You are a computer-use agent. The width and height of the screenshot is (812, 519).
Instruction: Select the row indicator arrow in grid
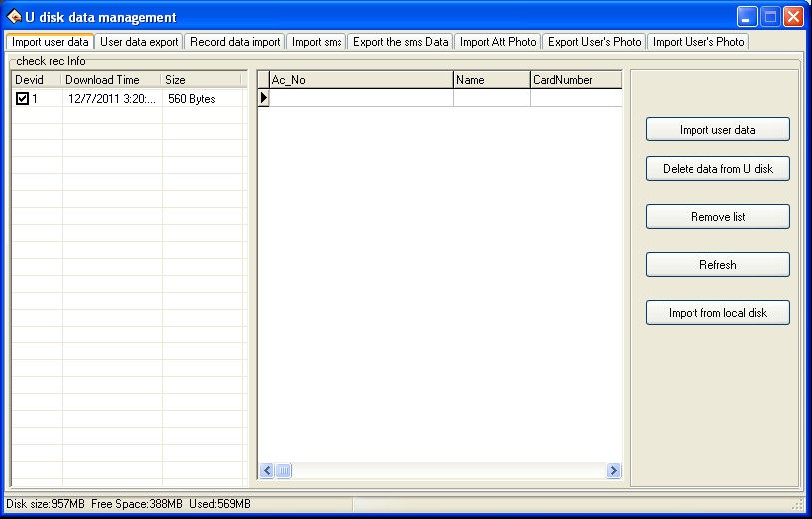[264, 98]
